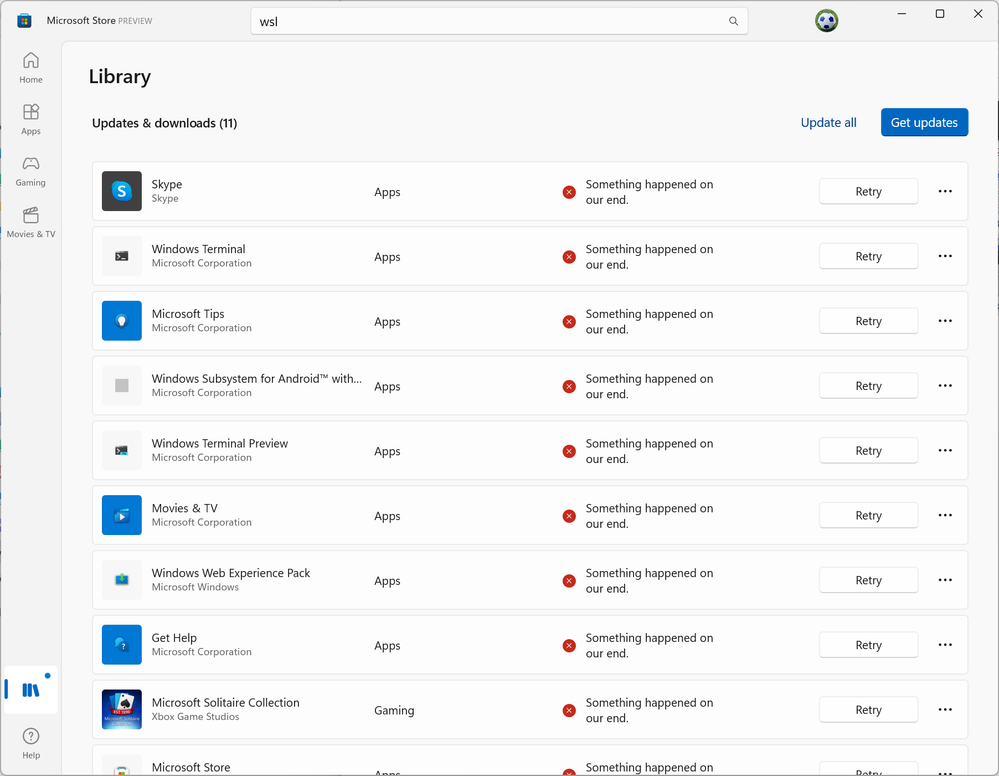
Task: Click the Skype app name text
Action: 167,184
